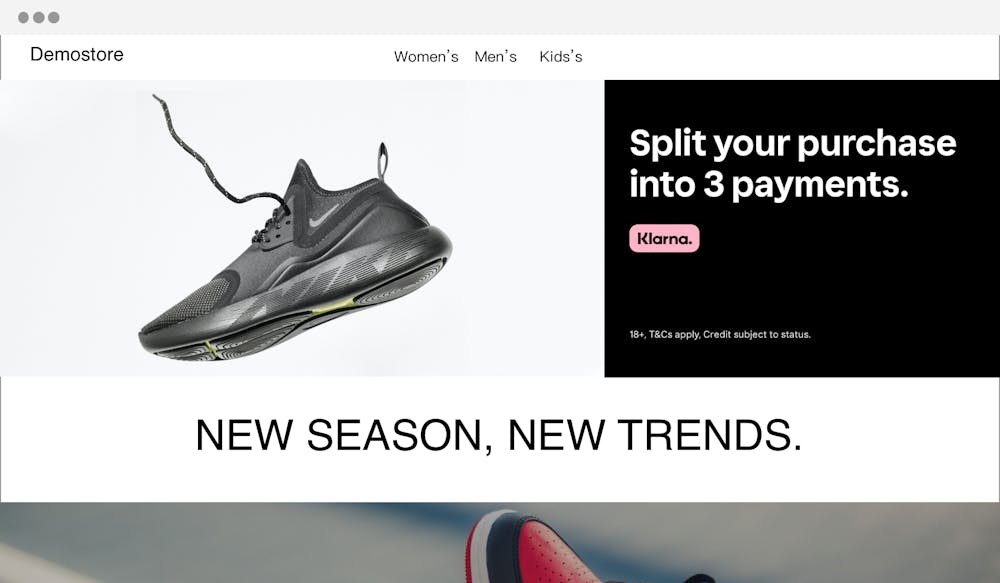Click the "NEW SEASON, NEW TRENDS." heading

click(x=499, y=435)
